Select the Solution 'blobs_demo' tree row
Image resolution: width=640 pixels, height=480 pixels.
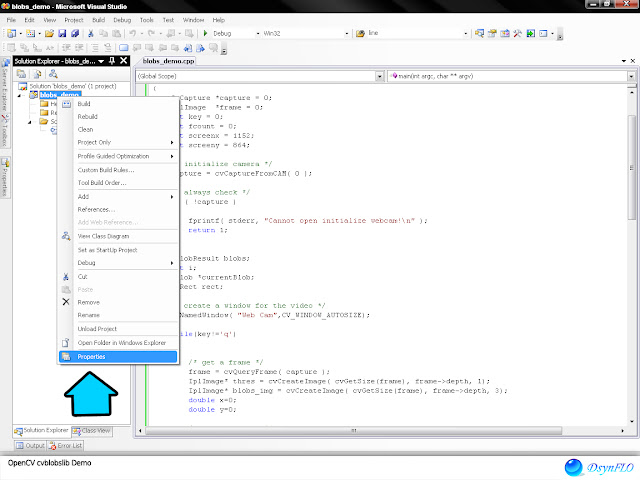(68, 86)
